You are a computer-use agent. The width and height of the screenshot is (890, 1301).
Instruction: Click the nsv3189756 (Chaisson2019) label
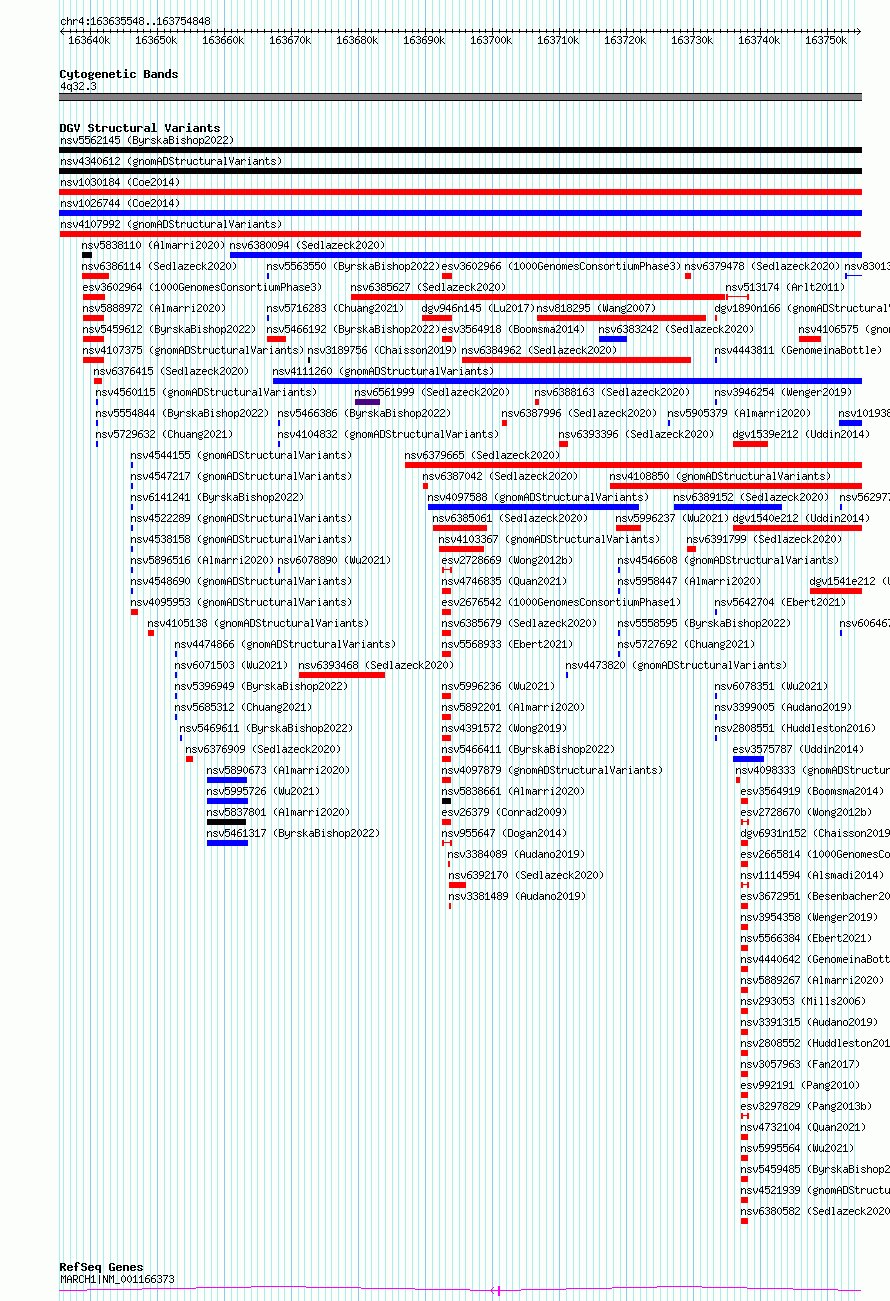(382, 350)
